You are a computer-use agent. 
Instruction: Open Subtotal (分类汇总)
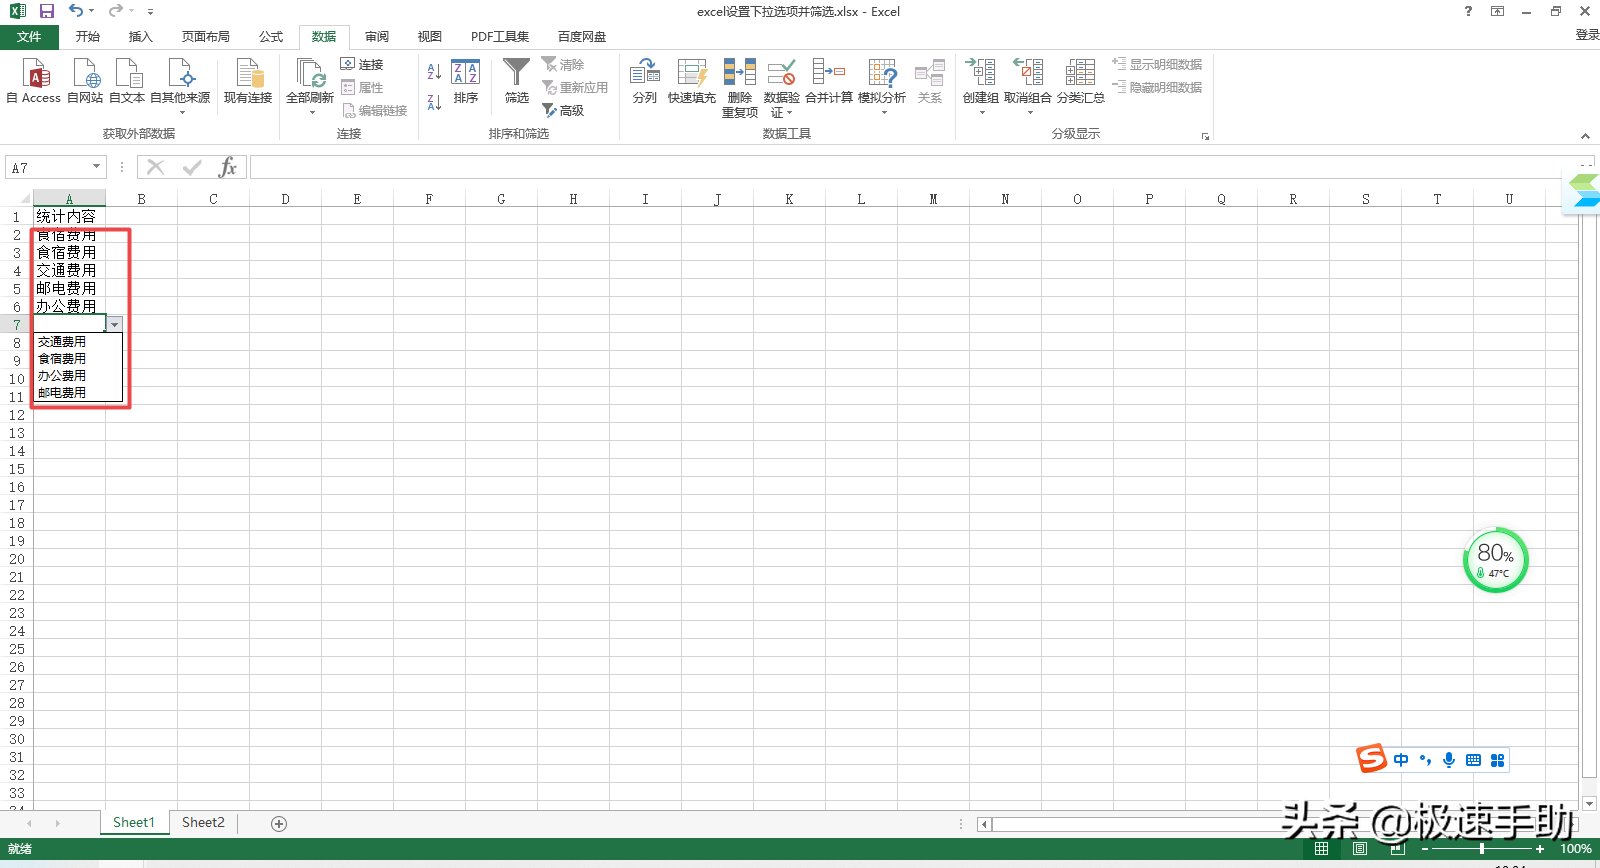pos(1081,81)
